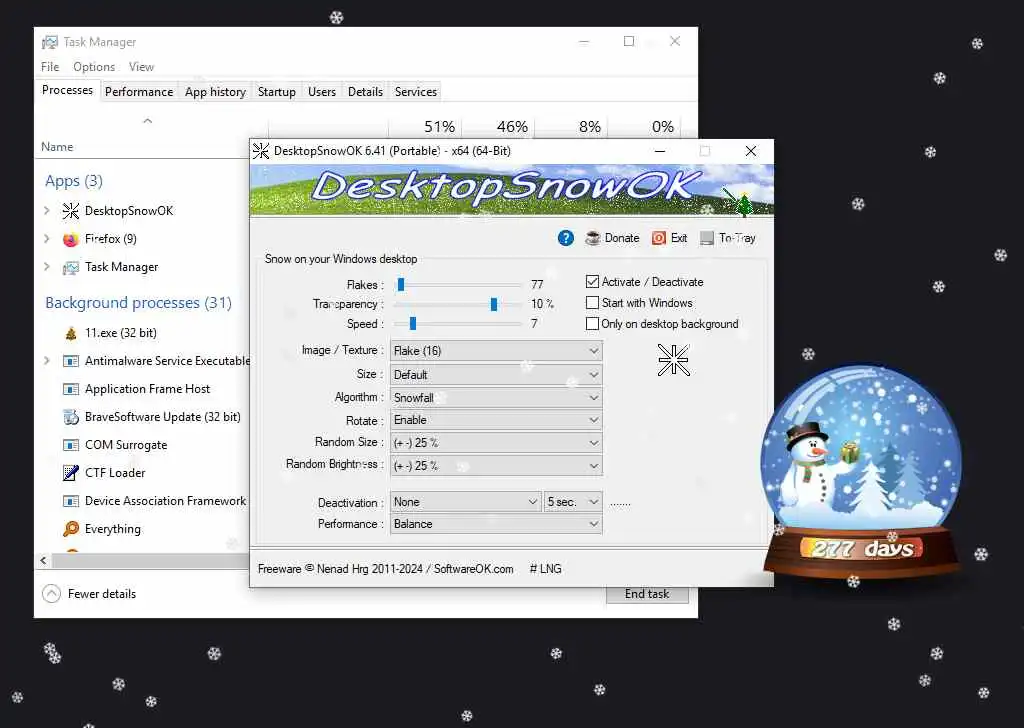Image resolution: width=1024 pixels, height=728 pixels.
Task: Click the 8% column header
Action: pos(590,127)
